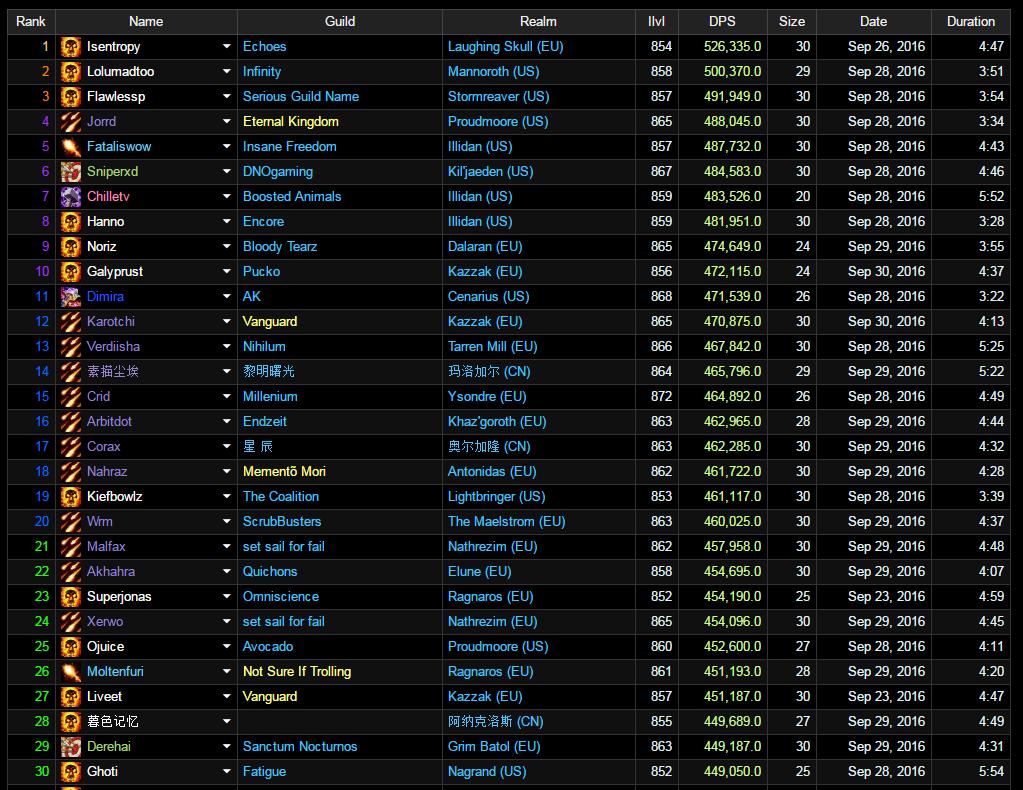The height and width of the screenshot is (790, 1023).
Task: Click the icon beside Galyprust
Action: 70,271
